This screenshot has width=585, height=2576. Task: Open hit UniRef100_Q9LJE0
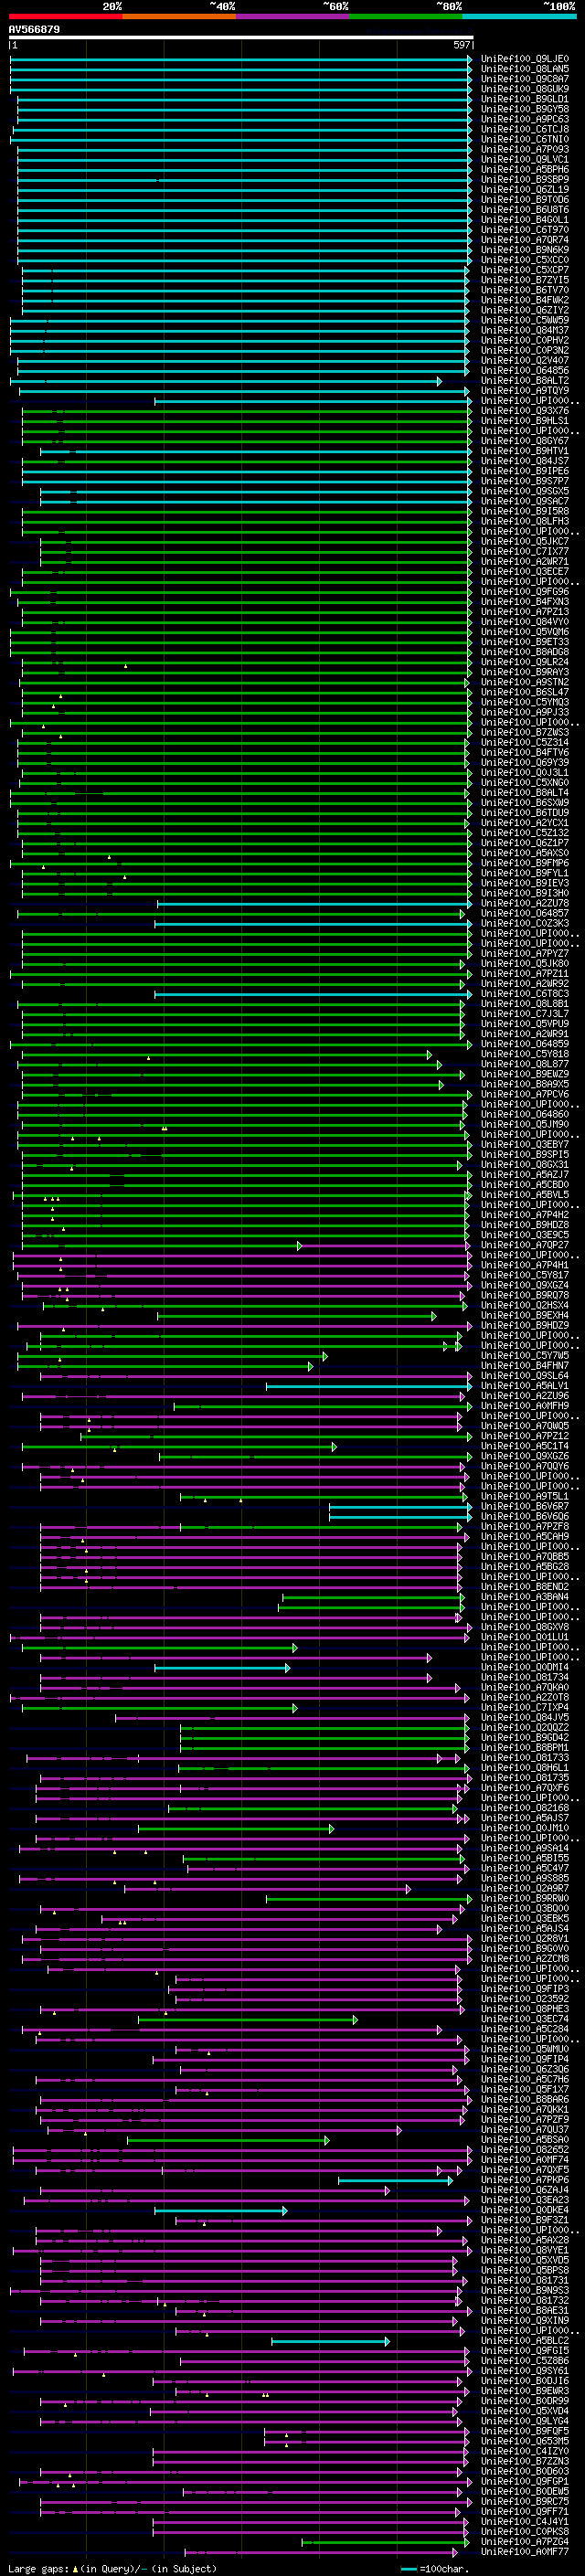tap(525, 59)
